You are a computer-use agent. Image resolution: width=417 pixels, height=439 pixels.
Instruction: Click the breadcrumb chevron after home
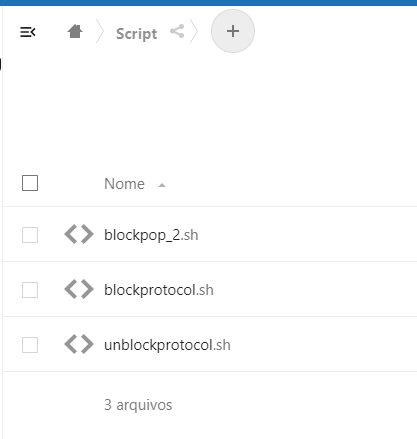100,31
